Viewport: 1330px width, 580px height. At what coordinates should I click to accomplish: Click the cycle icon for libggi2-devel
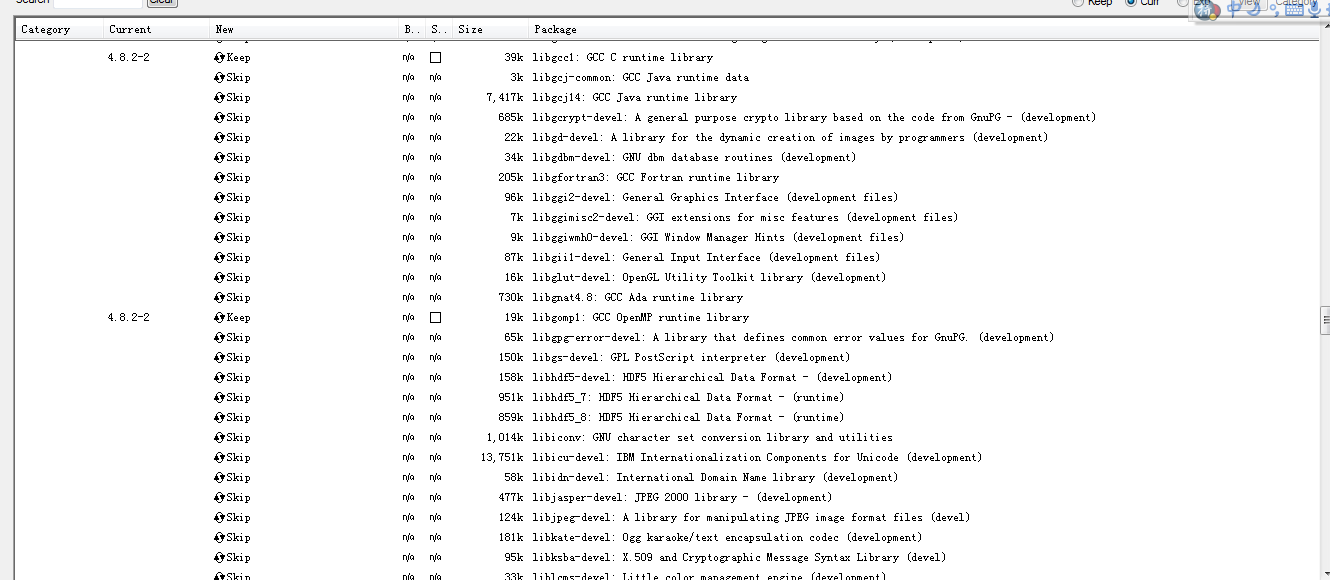[x=220, y=198]
